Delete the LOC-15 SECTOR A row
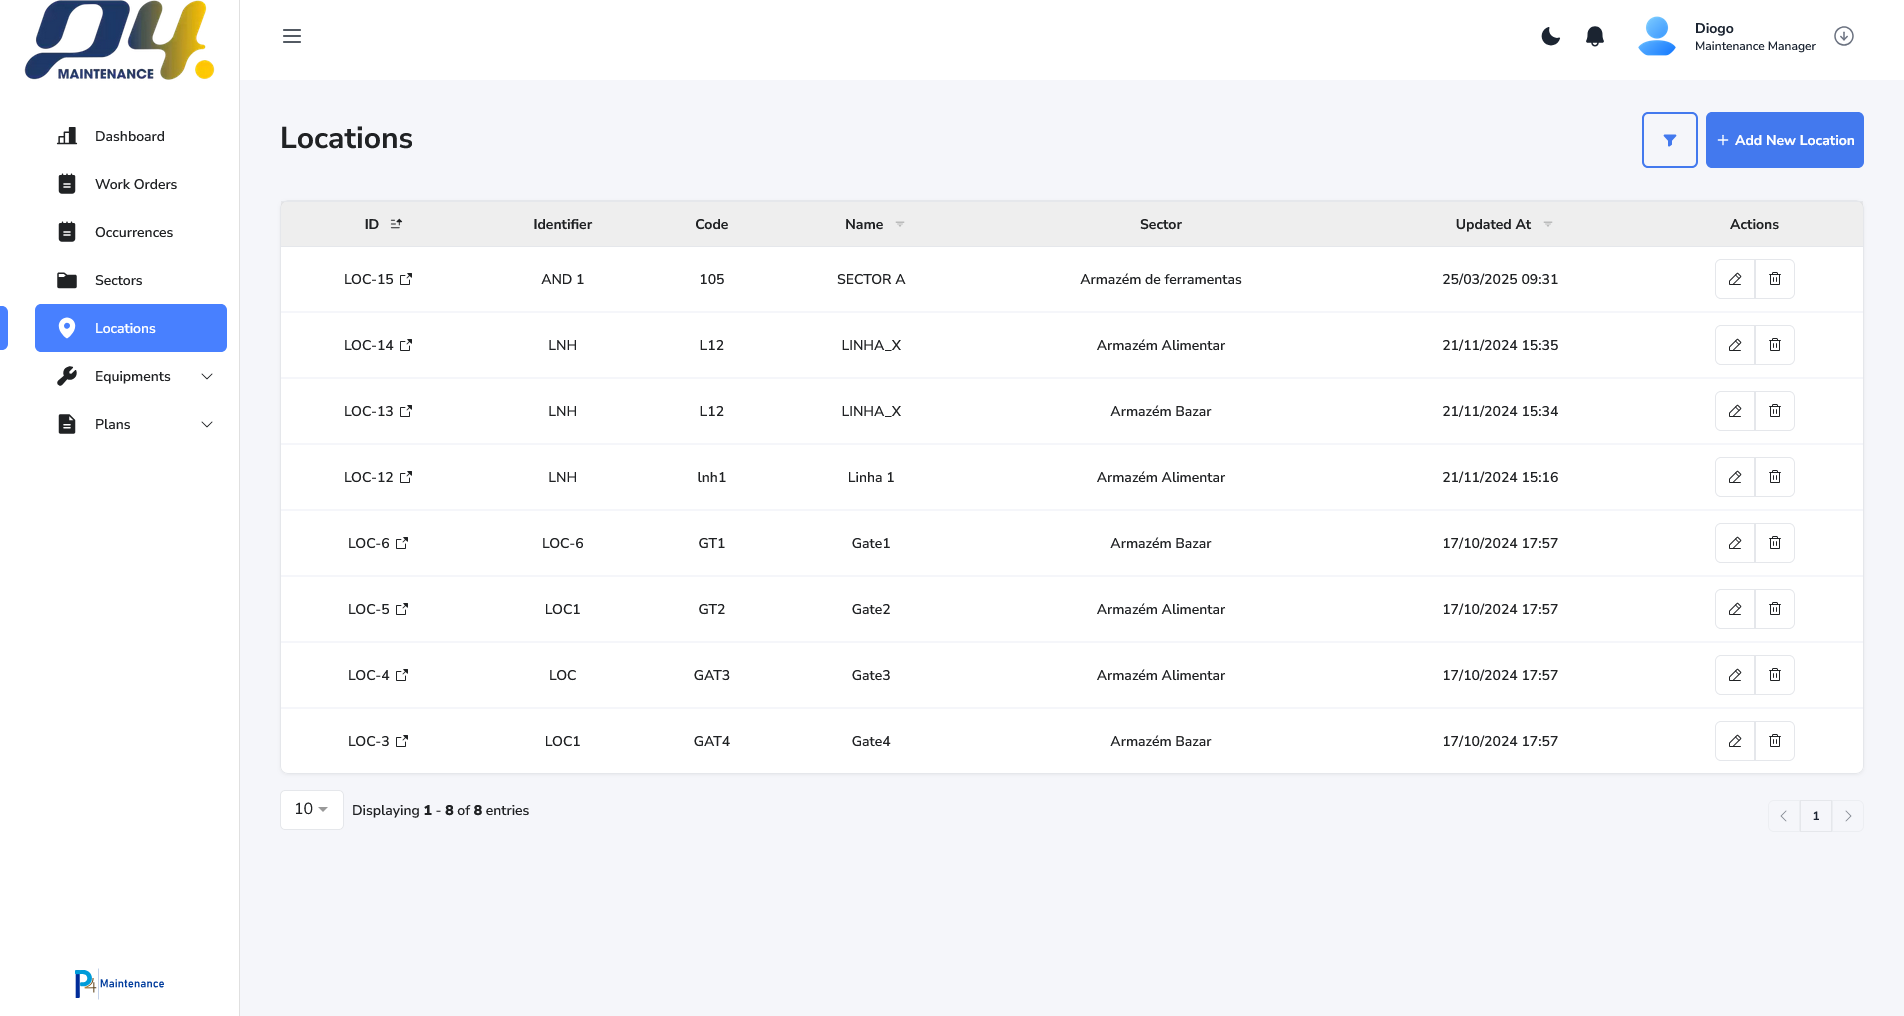1904x1016 pixels. point(1775,279)
